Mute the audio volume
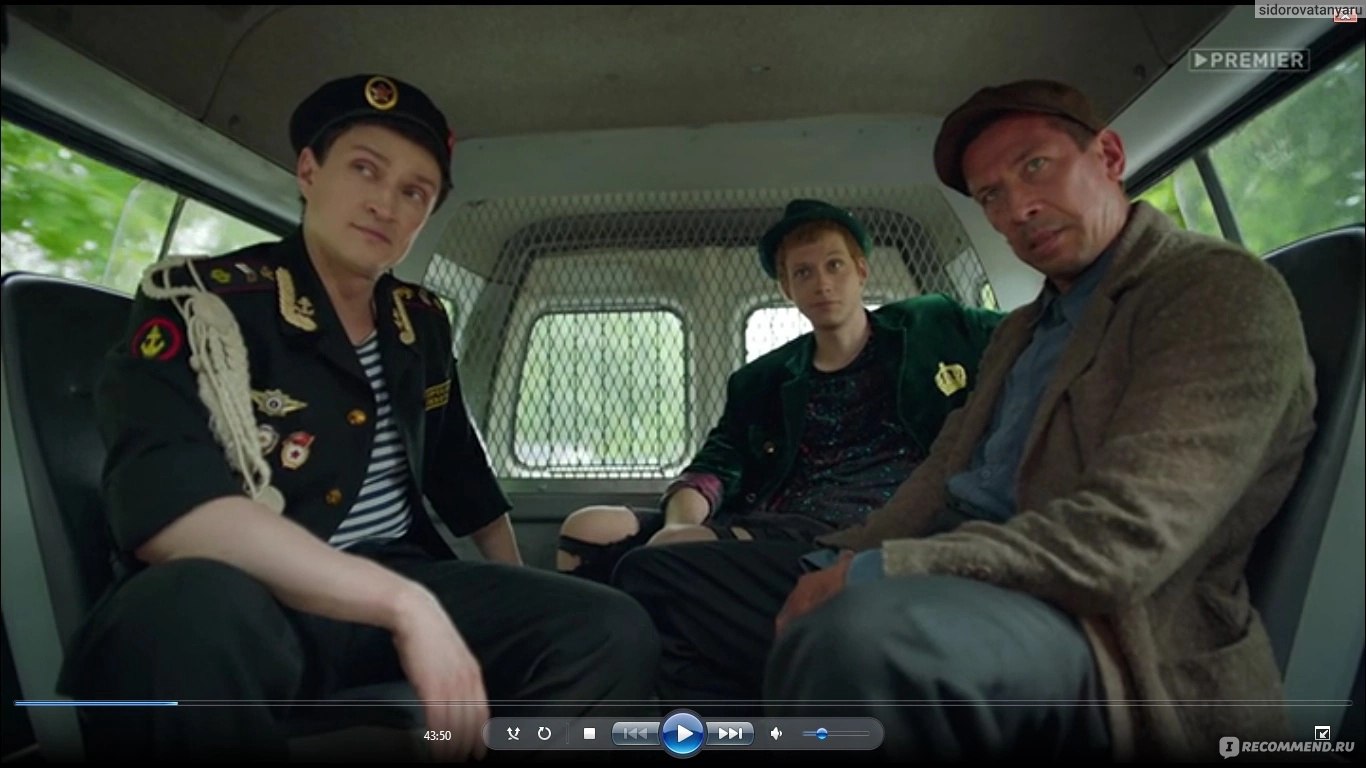This screenshot has width=1366, height=768. (x=776, y=734)
